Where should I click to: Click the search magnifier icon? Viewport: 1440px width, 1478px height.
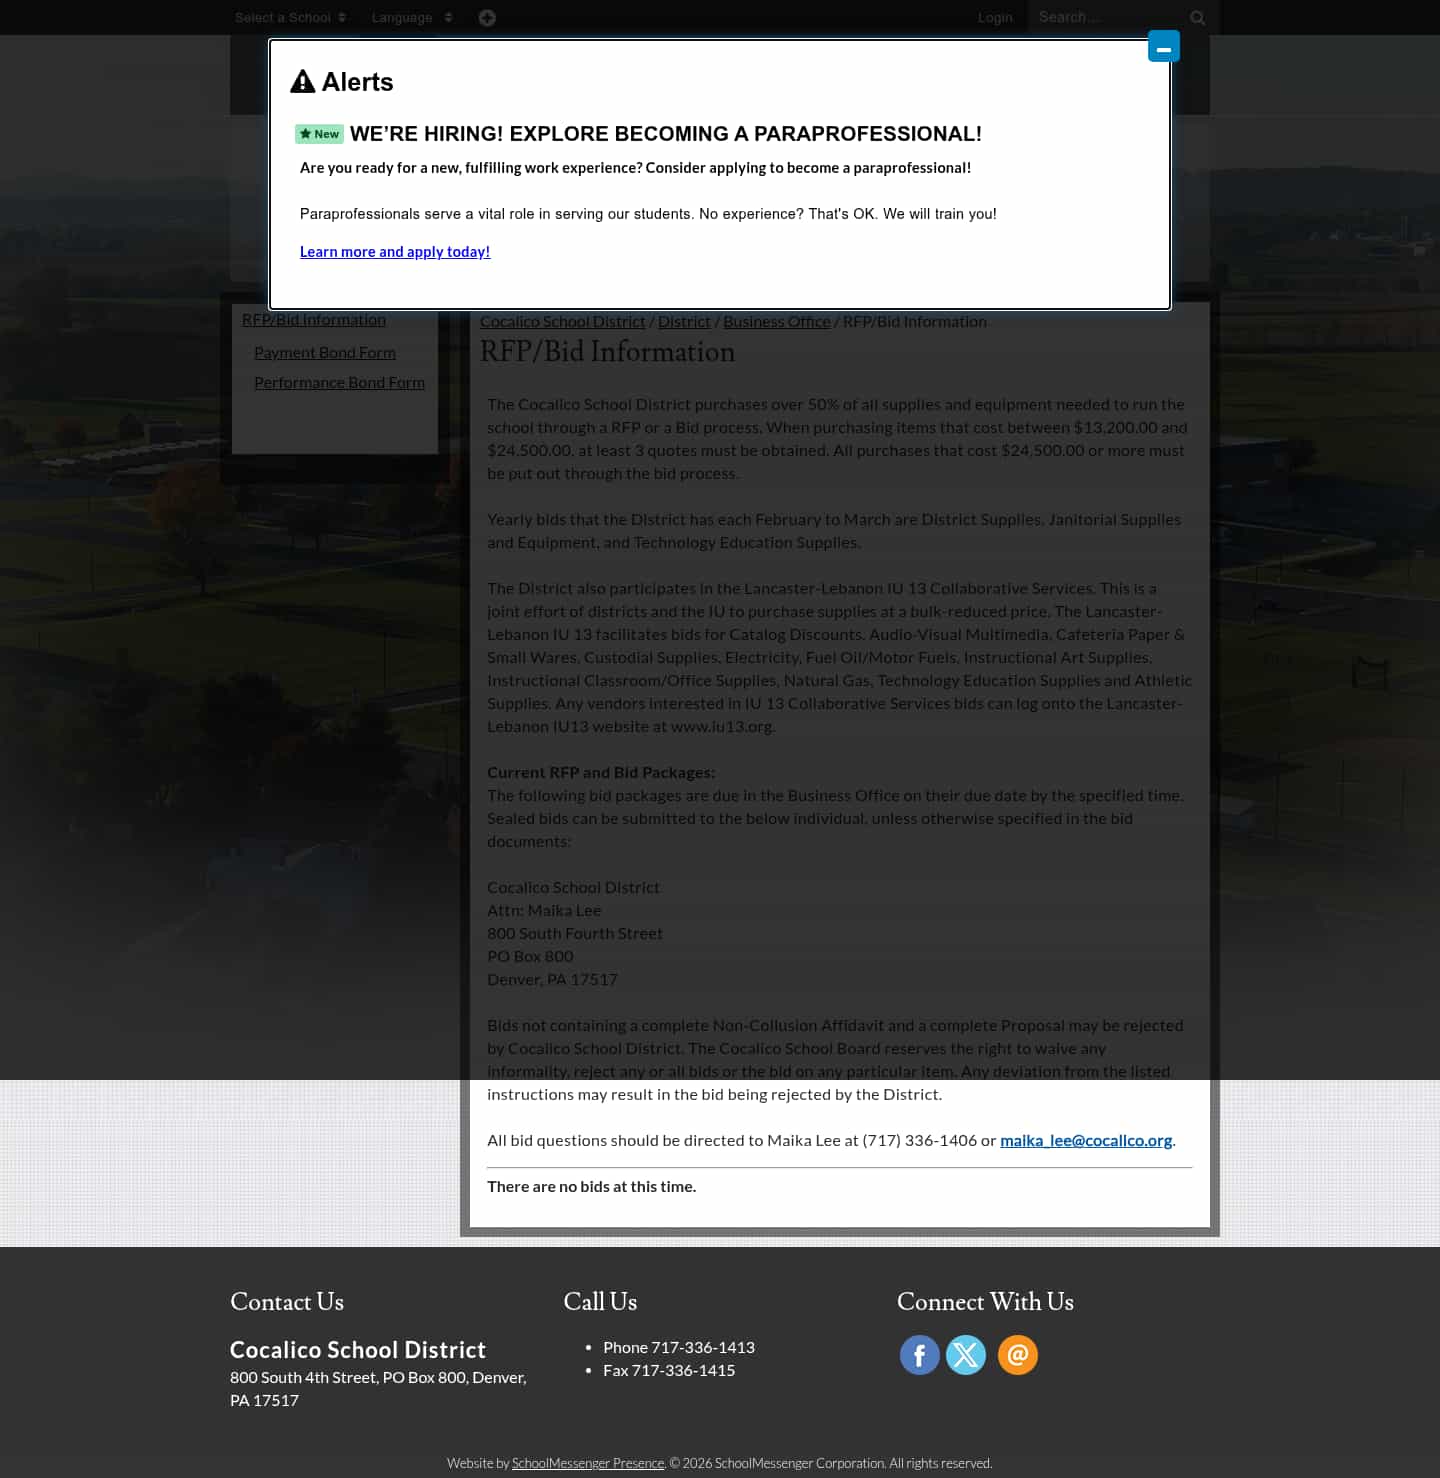1198,18
